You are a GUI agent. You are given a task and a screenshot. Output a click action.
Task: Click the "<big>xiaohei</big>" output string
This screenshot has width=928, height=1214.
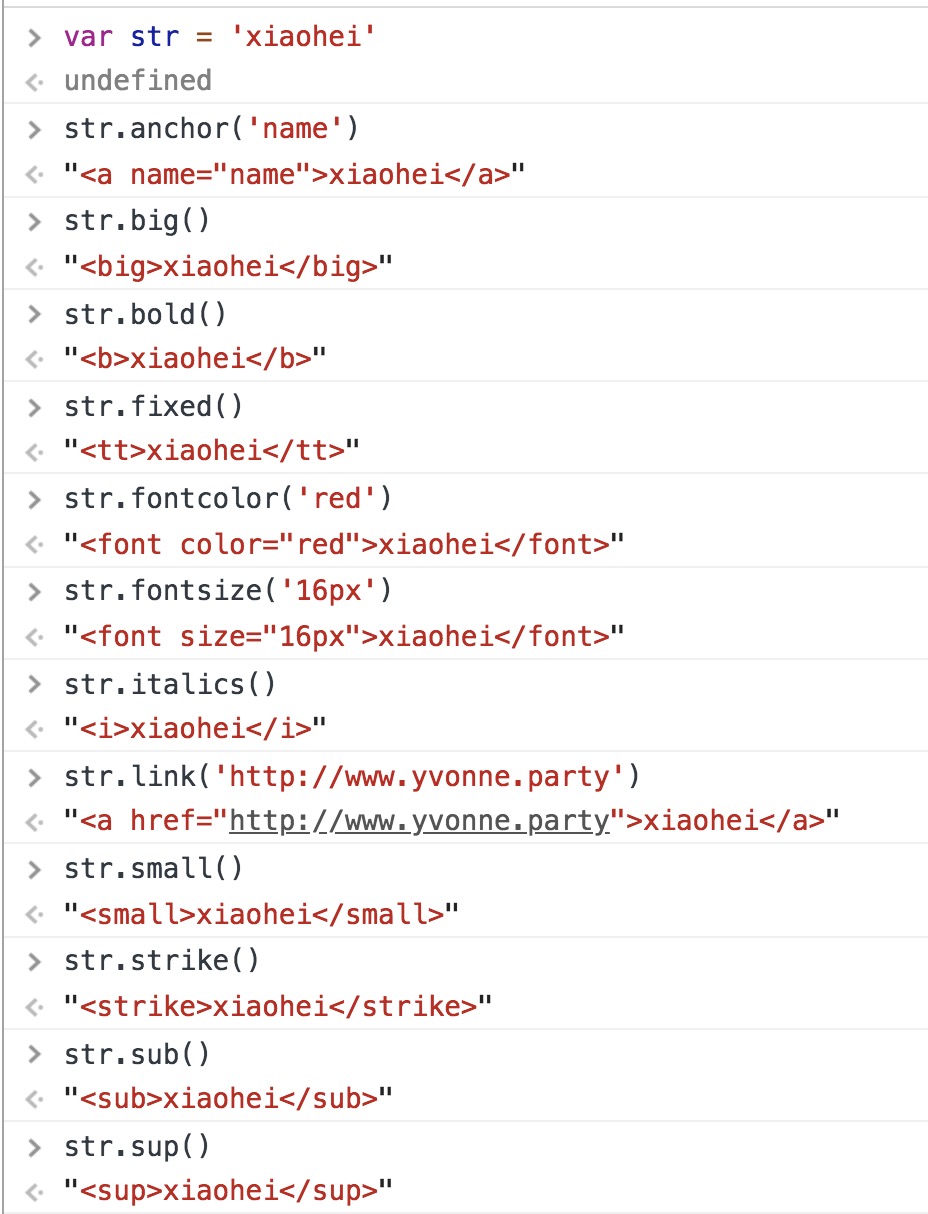(x=229, y=268)
